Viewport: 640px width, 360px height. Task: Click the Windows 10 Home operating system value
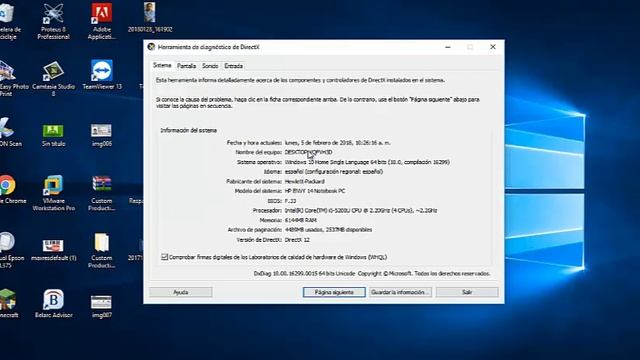[367, 162]
